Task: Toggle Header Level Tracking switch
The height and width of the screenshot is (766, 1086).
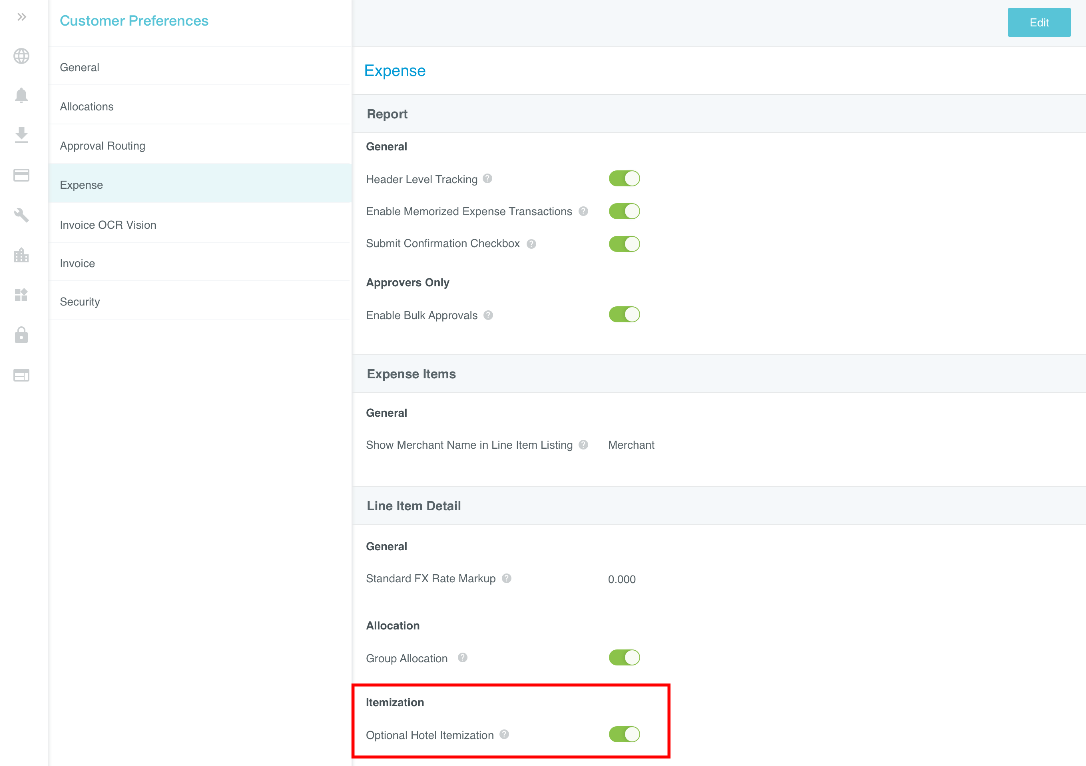Action: coord(624,179)
